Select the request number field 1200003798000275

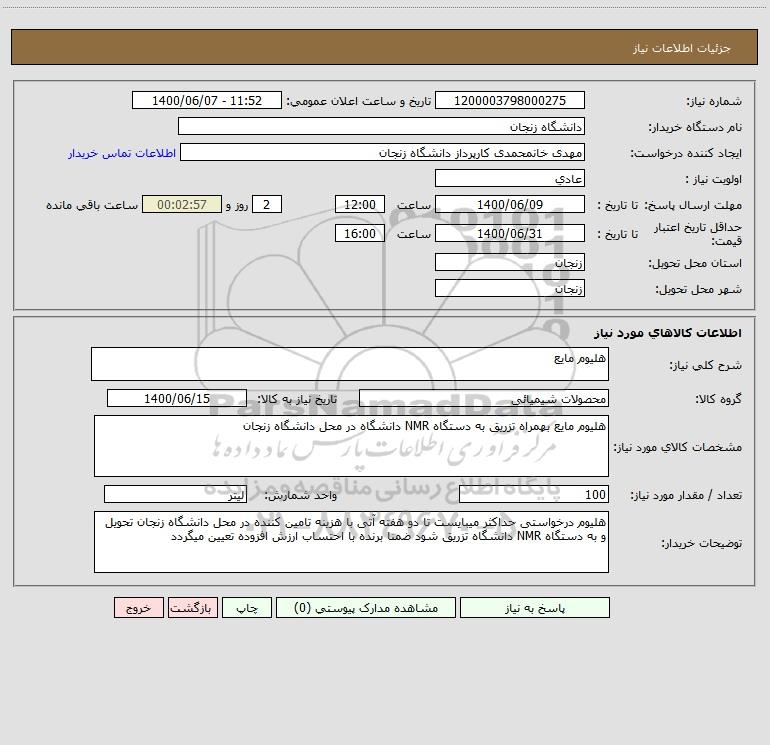(x=510, y=100)
